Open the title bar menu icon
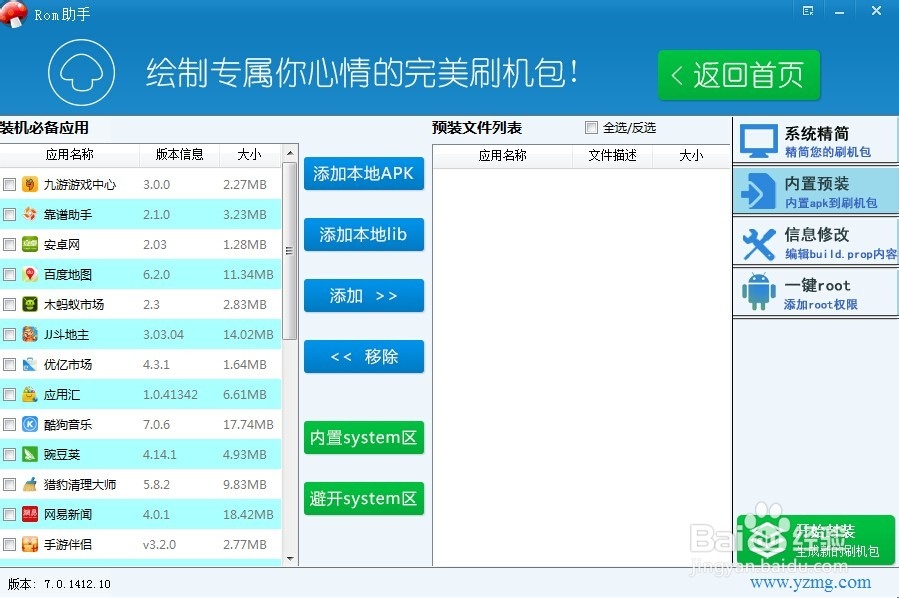 (x=808, y=11)
